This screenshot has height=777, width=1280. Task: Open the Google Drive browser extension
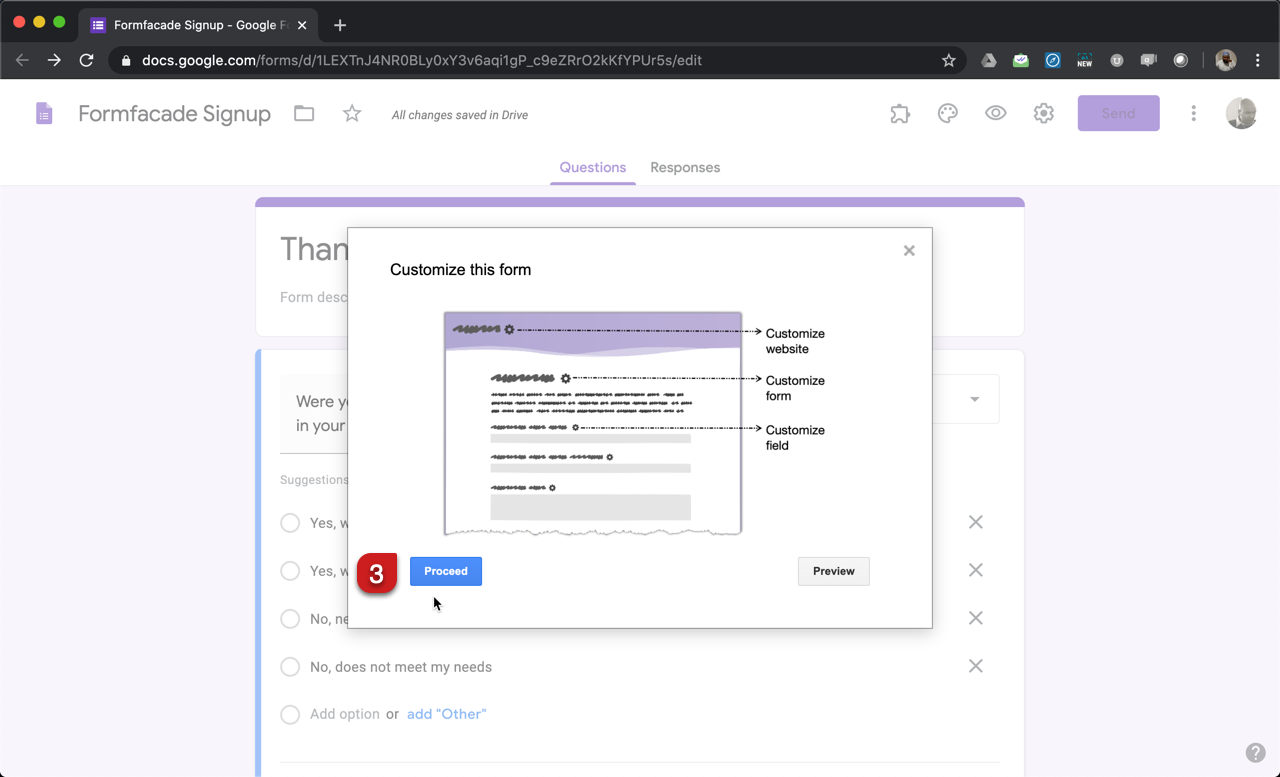[988, 60]
